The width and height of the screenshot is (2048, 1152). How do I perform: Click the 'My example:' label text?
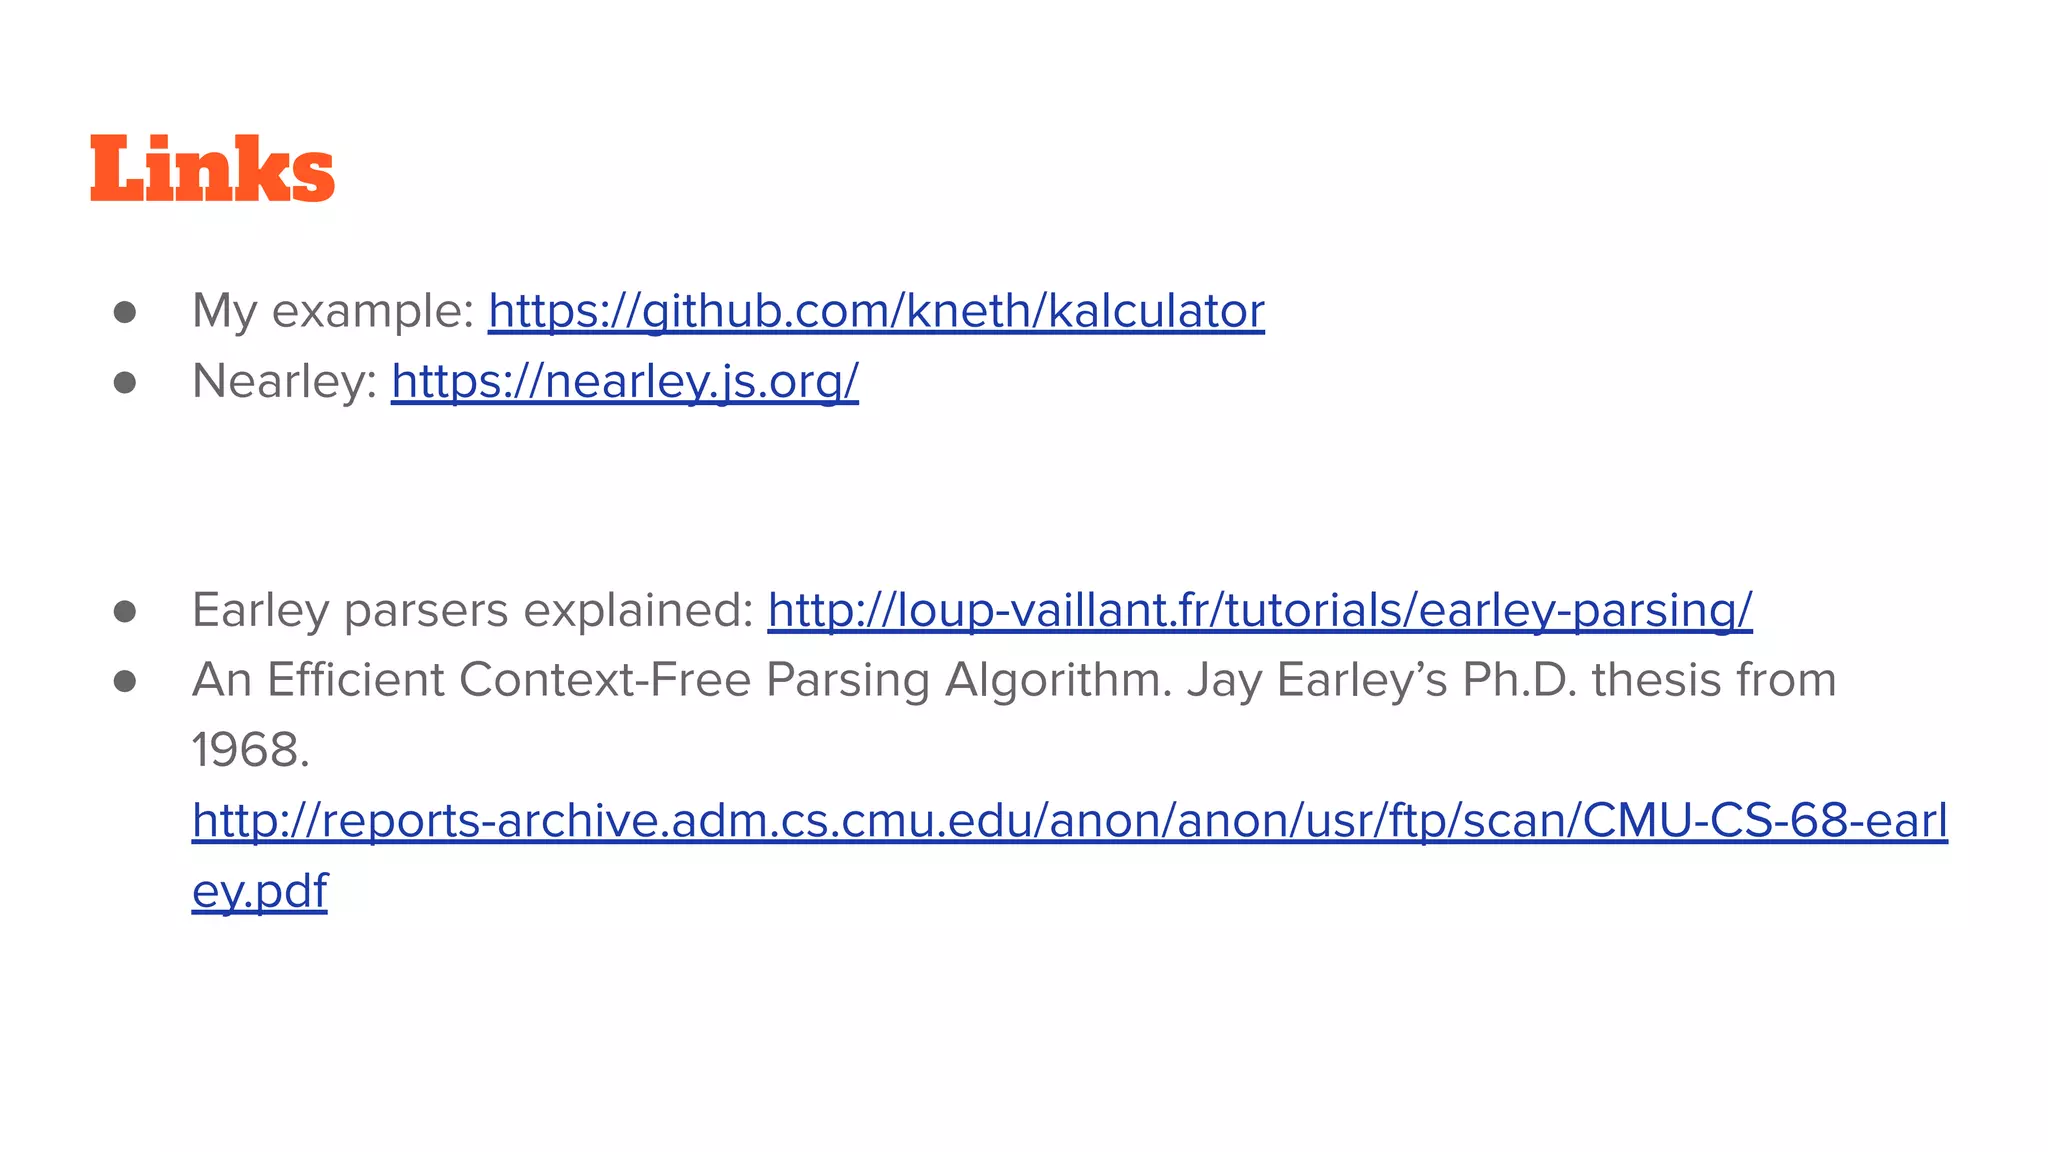click(x=333, y=311)
